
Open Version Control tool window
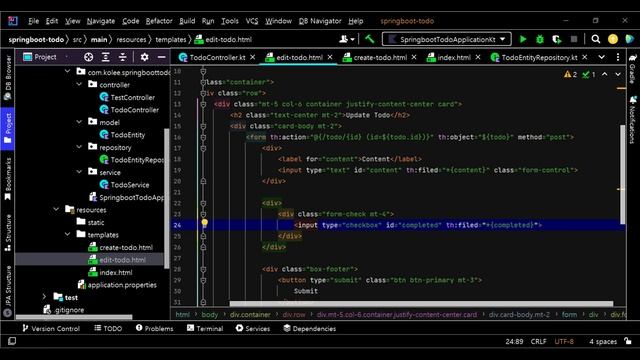[51, 329]
